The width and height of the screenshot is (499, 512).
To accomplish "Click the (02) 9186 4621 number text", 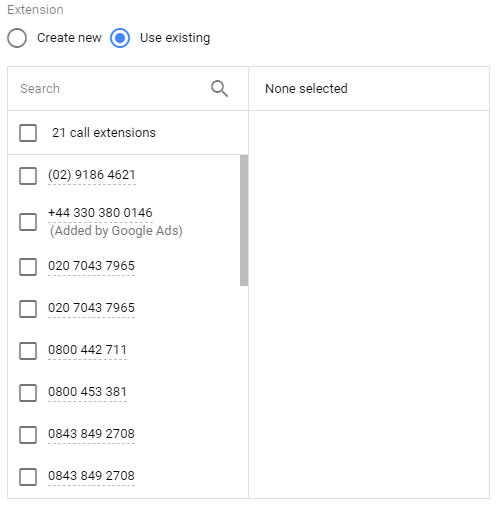I will click(92, 175).
